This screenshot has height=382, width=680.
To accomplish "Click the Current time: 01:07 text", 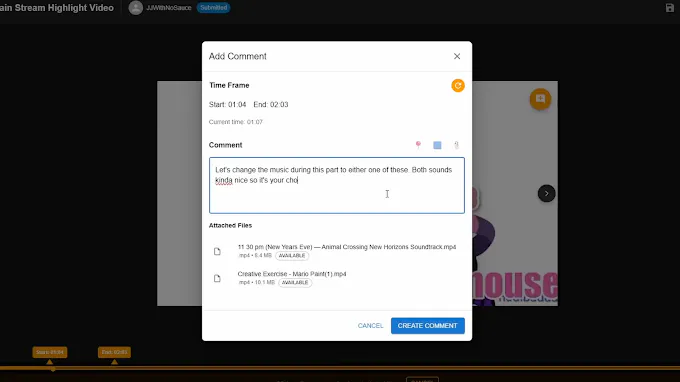I will tap(235, 122).
